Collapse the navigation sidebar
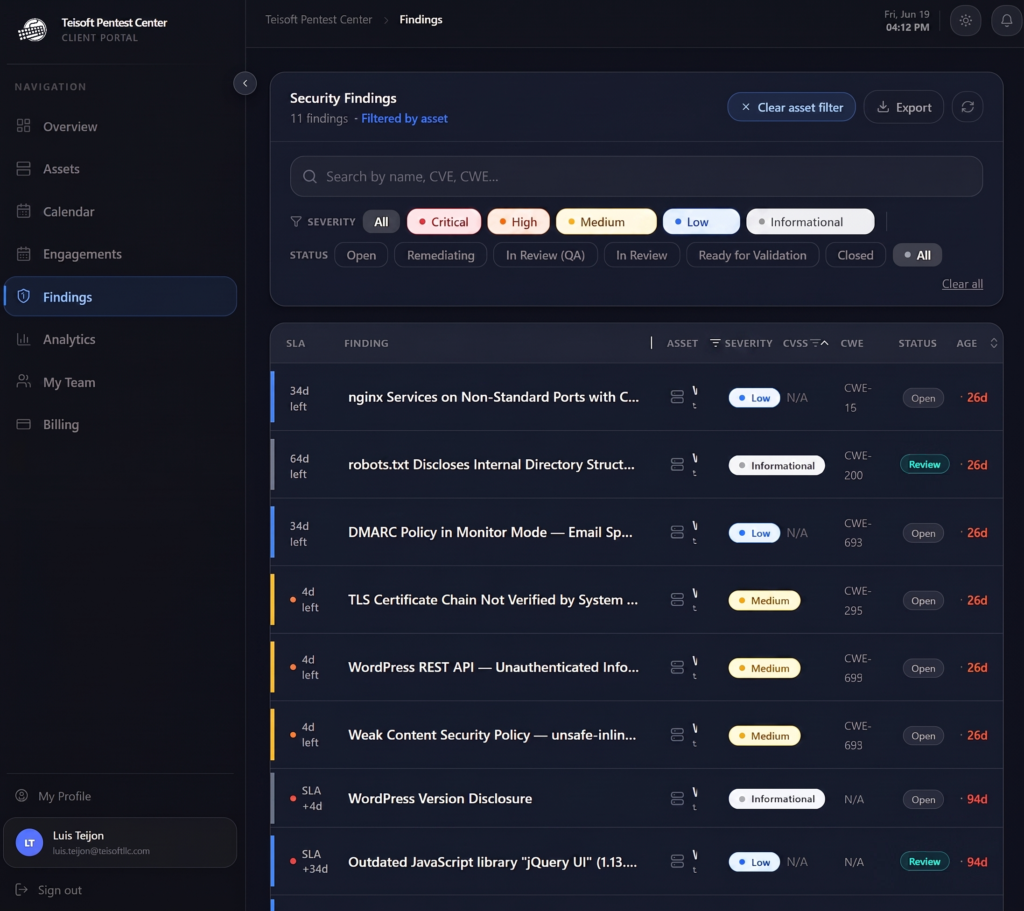 point(245,83)
